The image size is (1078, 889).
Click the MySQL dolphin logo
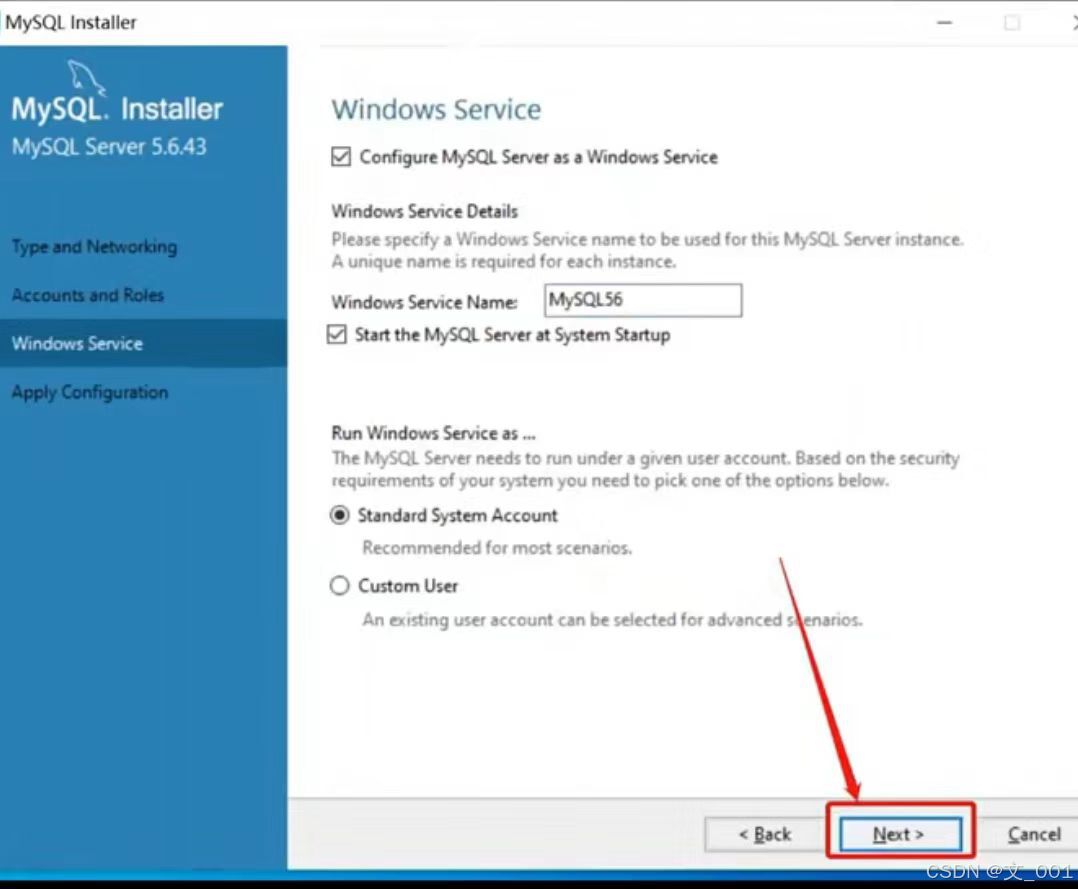(86, 77)
